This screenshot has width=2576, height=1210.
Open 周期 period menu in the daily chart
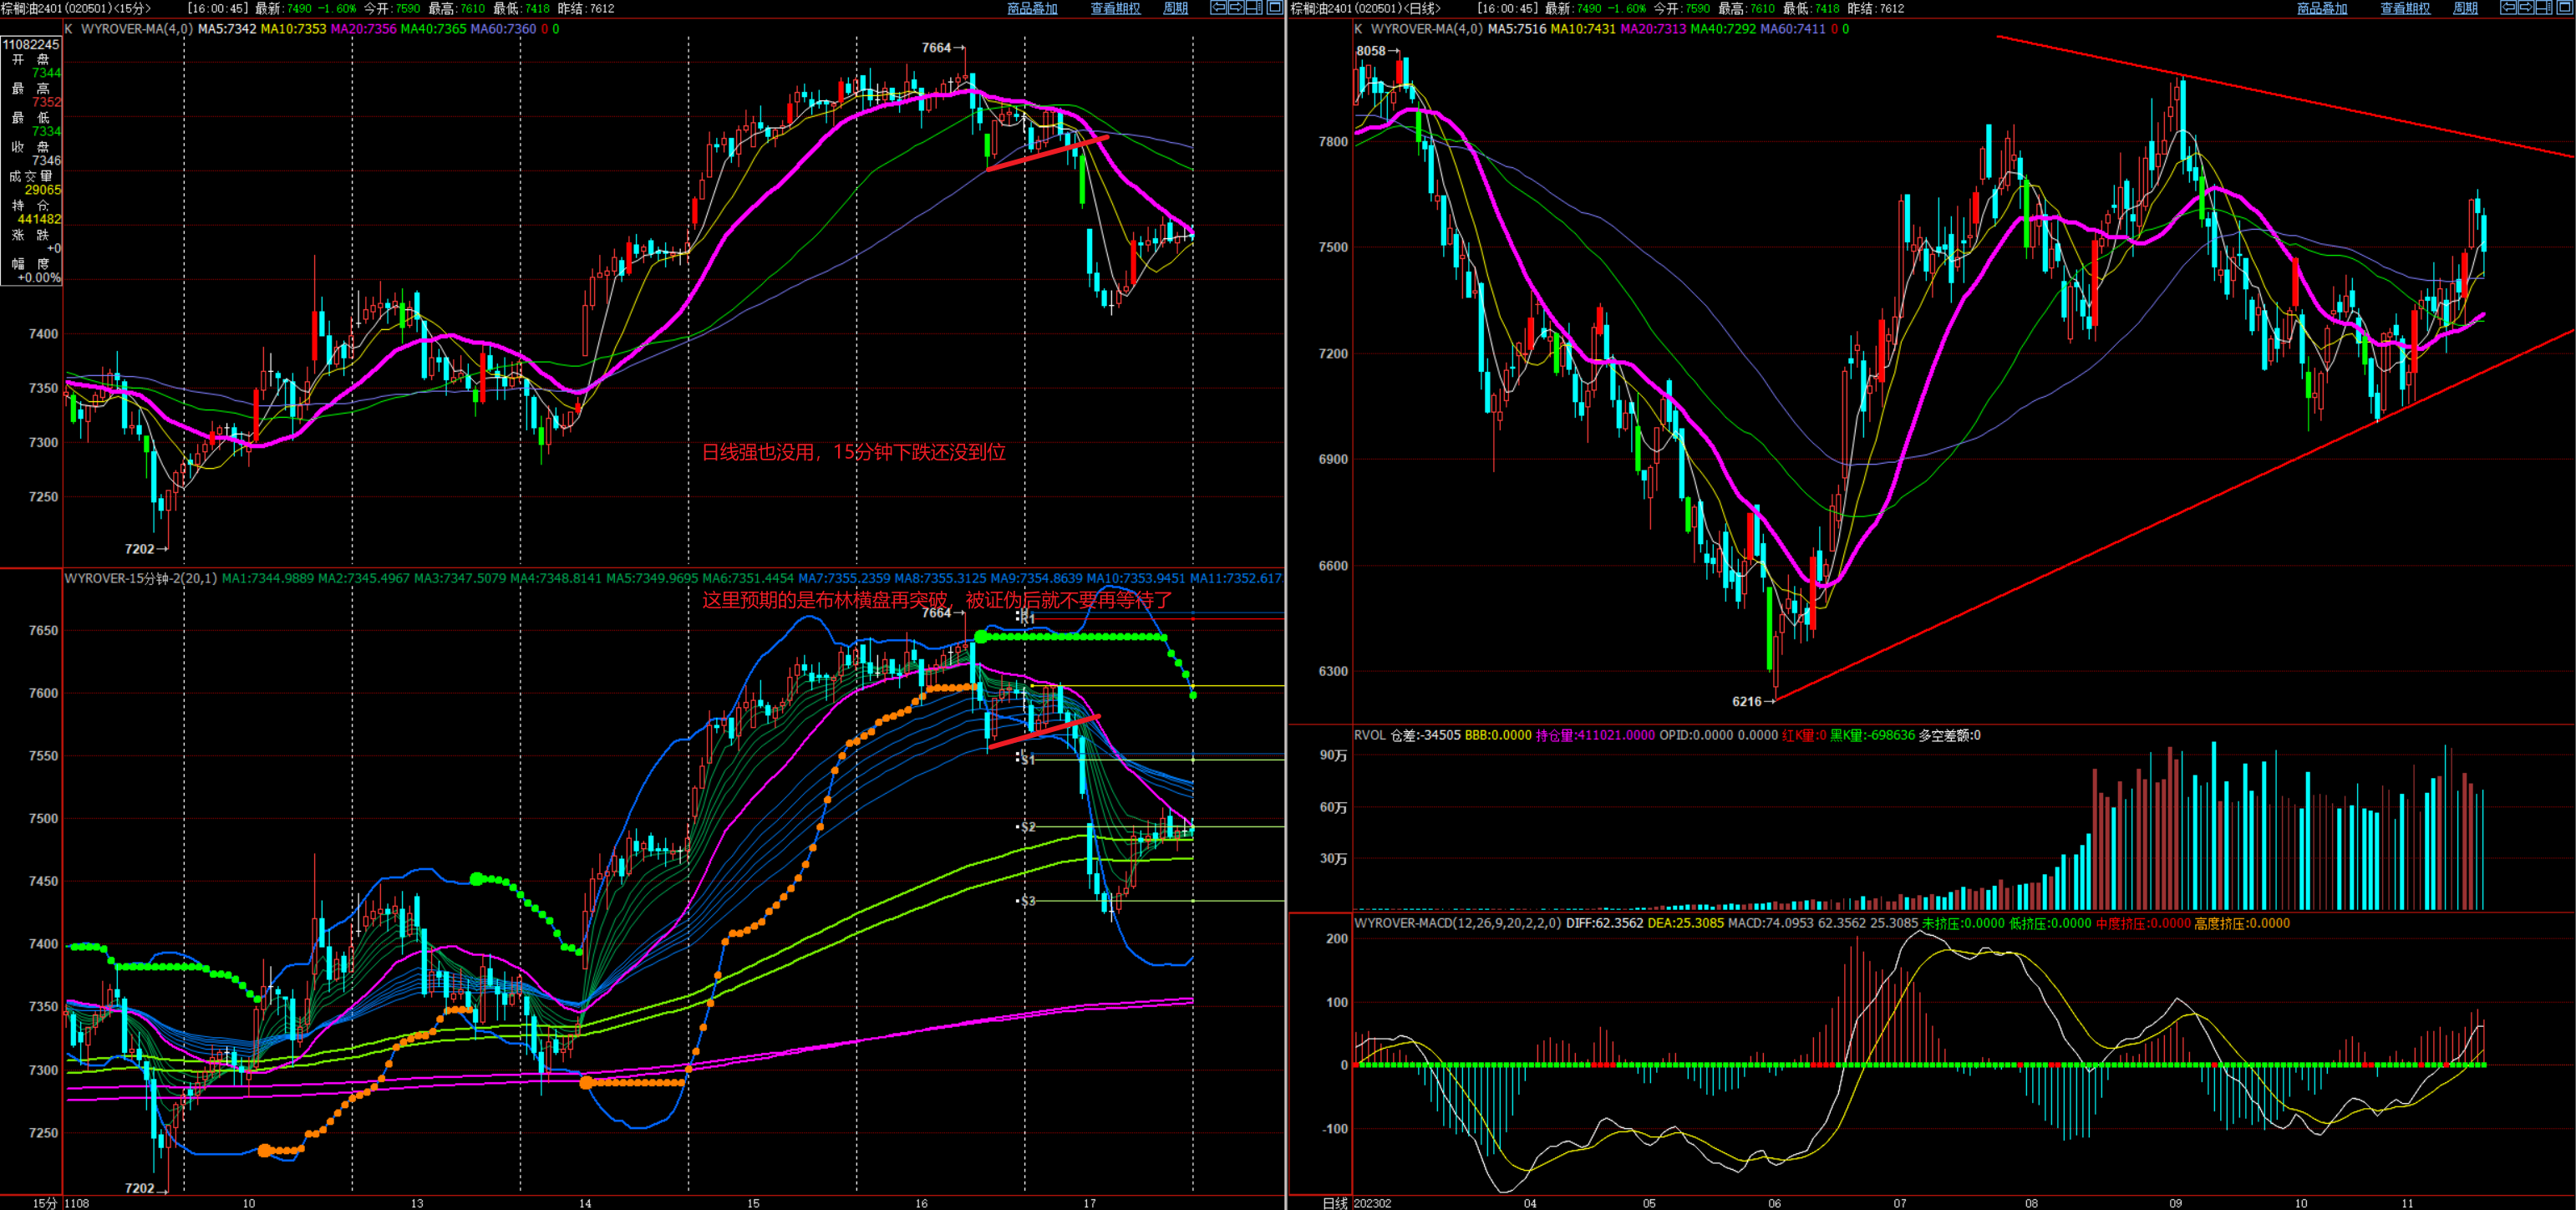pyautogui.click(x=2465, y=8)
